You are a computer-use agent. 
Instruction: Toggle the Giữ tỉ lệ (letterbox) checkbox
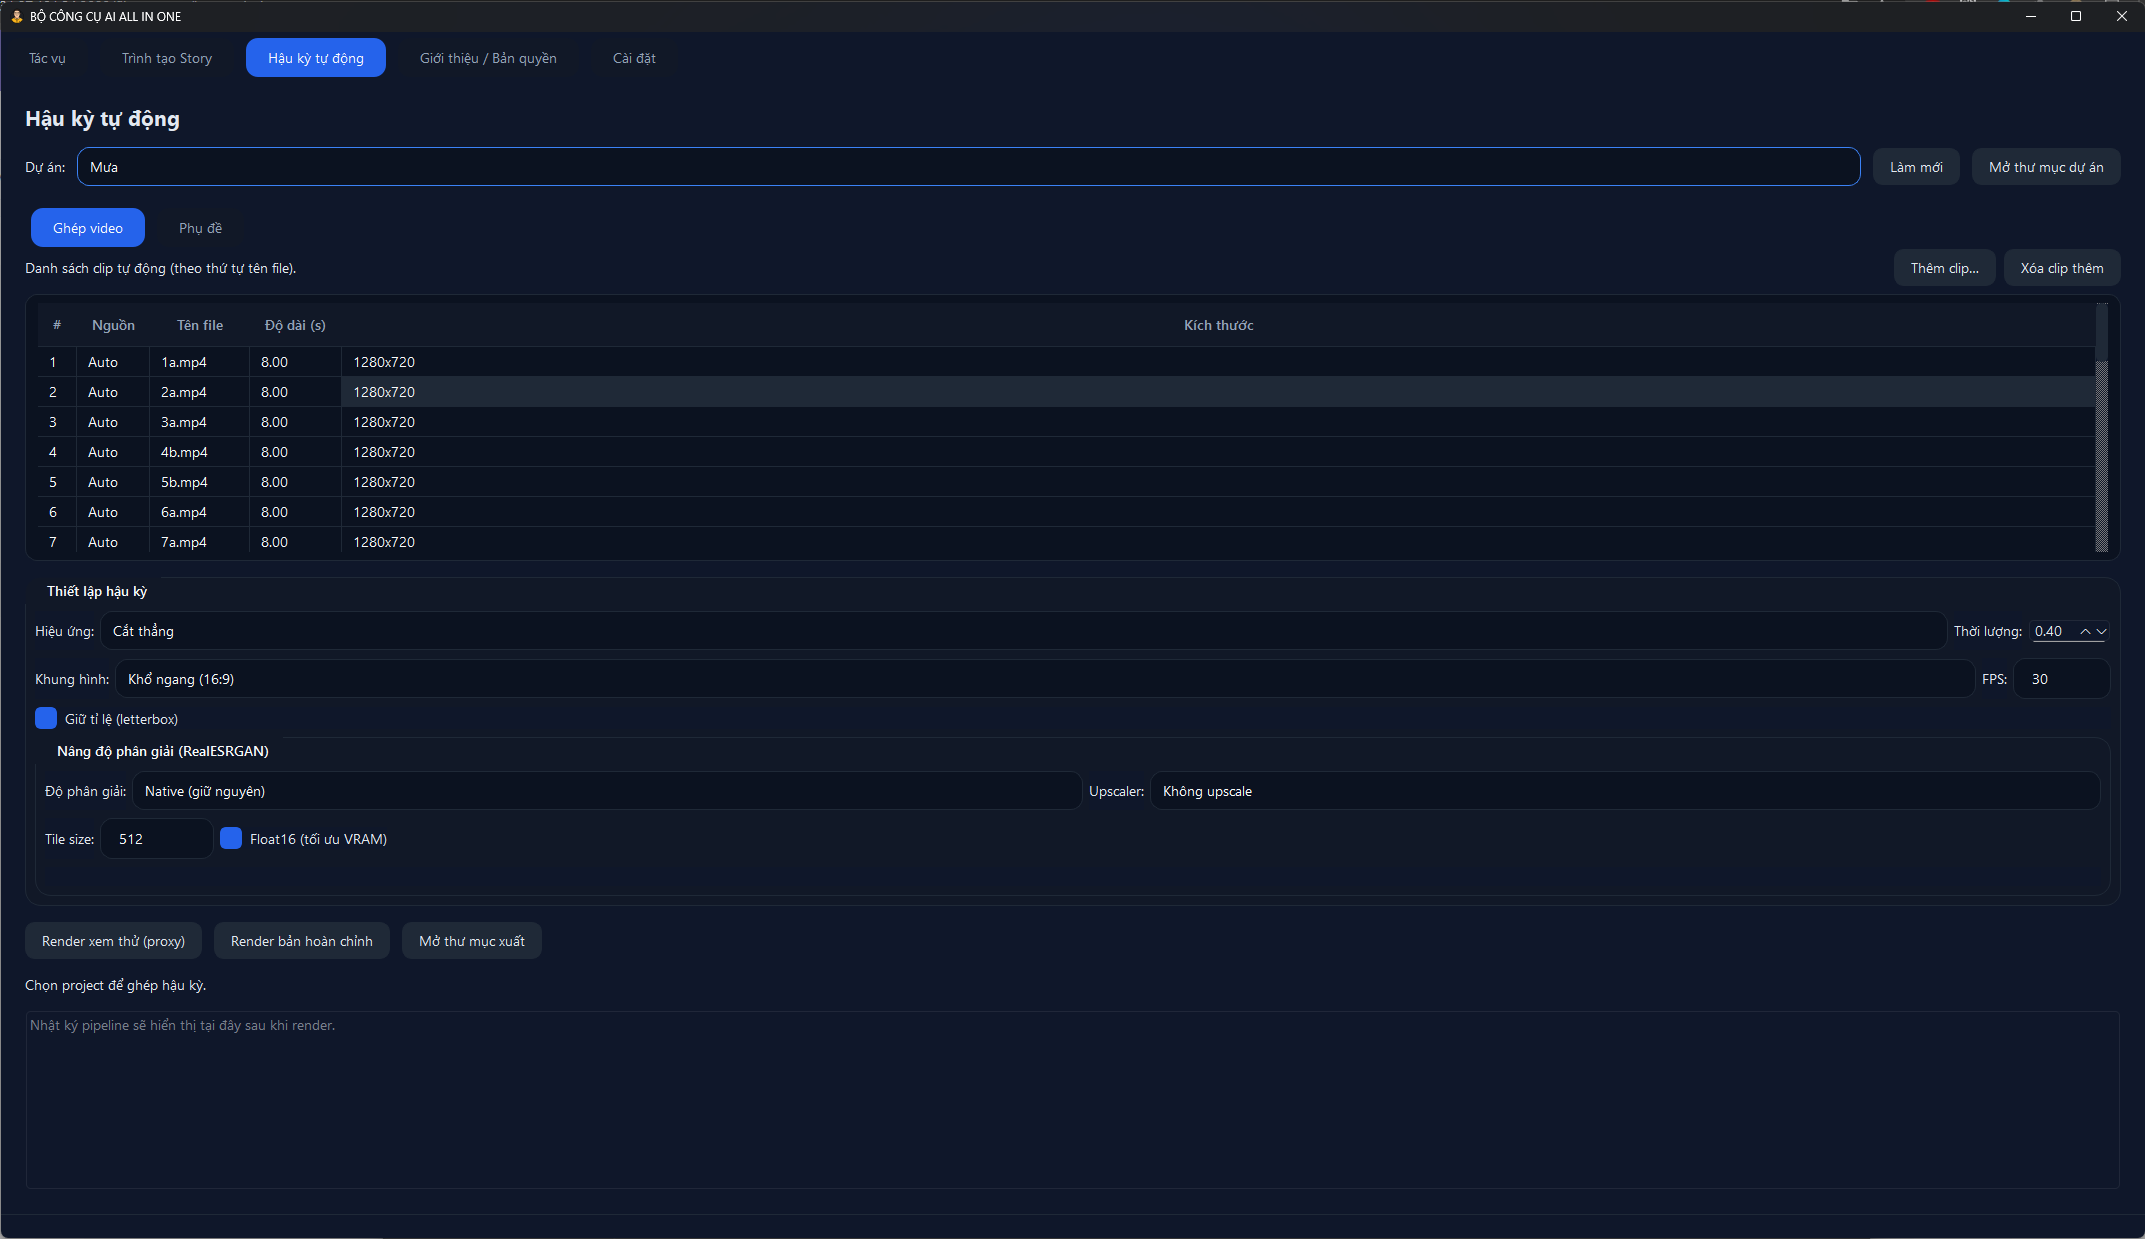(x=46, y=718)
